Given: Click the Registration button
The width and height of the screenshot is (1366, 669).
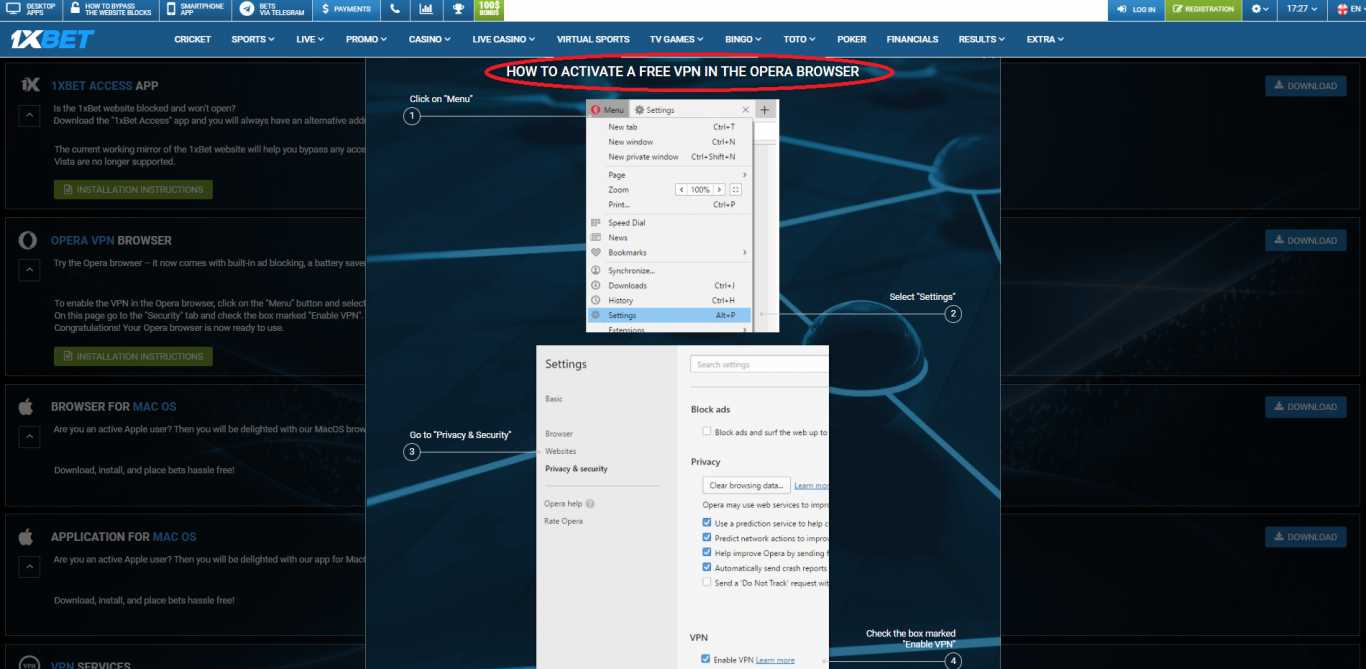Looking at the screenshot, I should point(1204,9).
